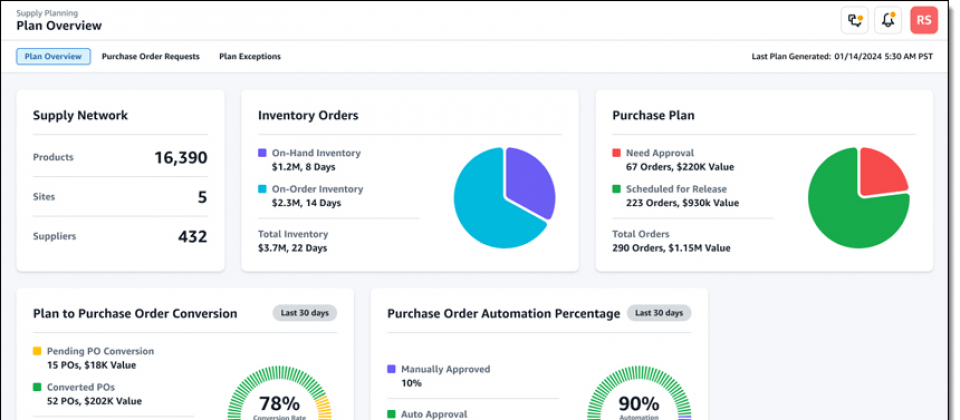Image resolution: width=960 pixels, height=420 pixels.
Task: Open the notifications bell icon
Action: 888,20
